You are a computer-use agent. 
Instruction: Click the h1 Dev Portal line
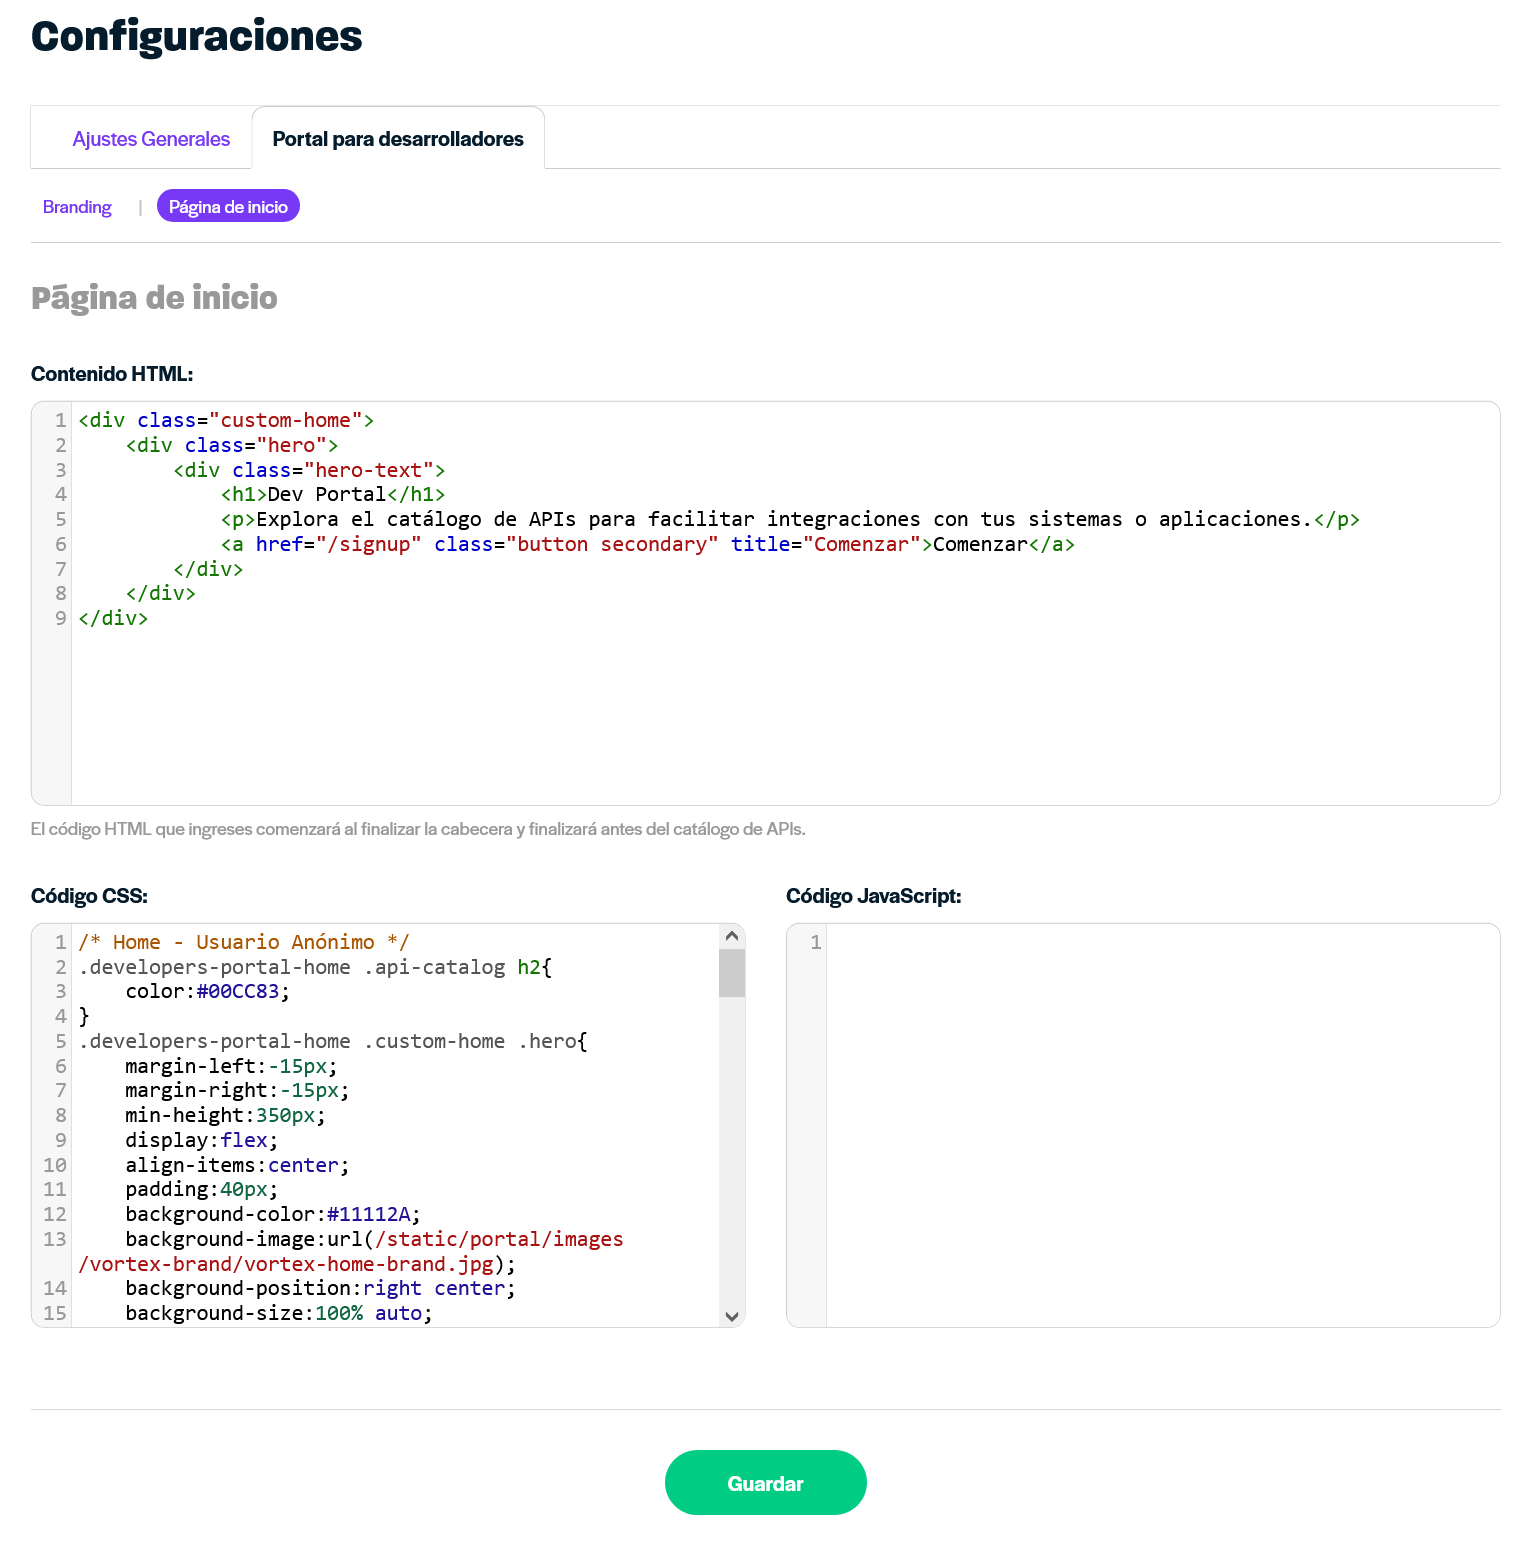click(x=333, y=494)
